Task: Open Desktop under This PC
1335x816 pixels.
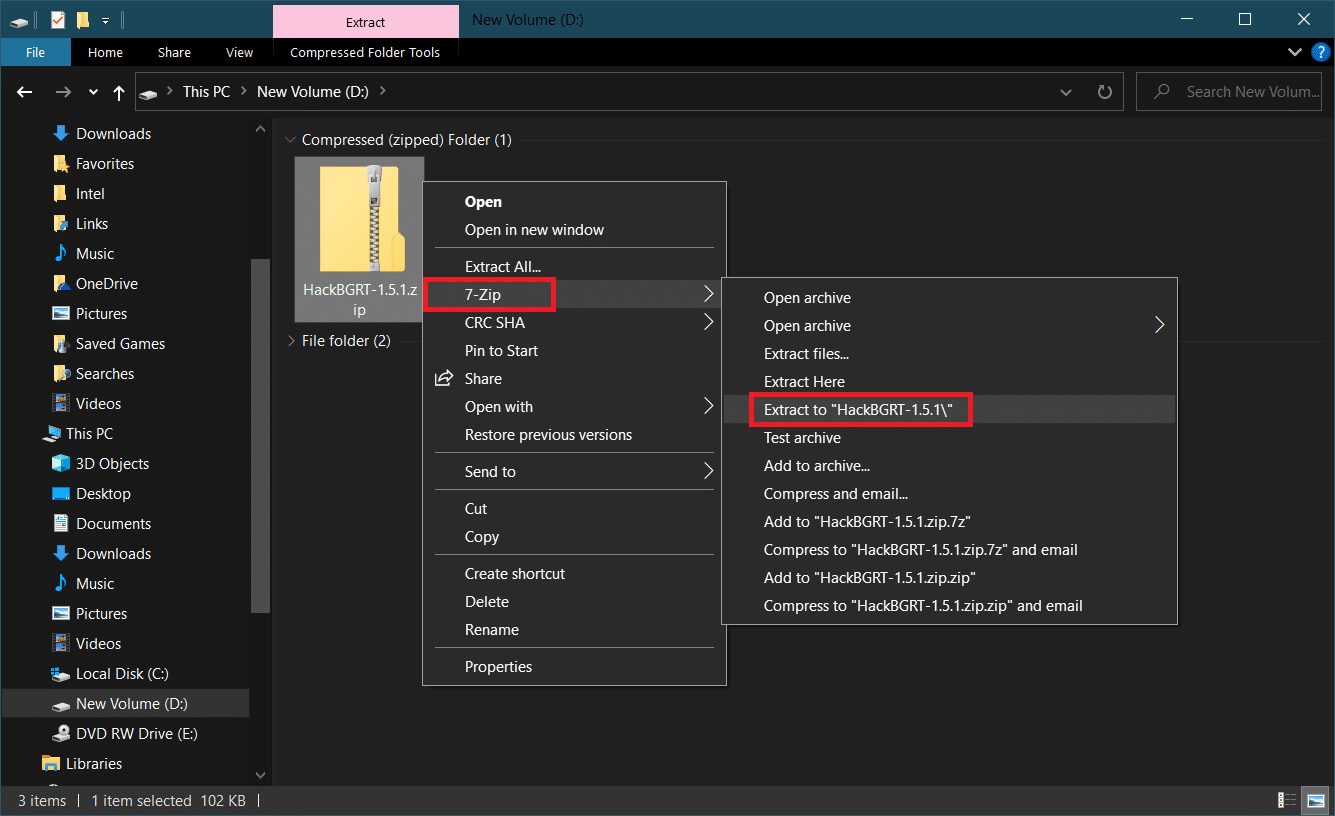Action: pyautogui.click(x=103, y=494)
